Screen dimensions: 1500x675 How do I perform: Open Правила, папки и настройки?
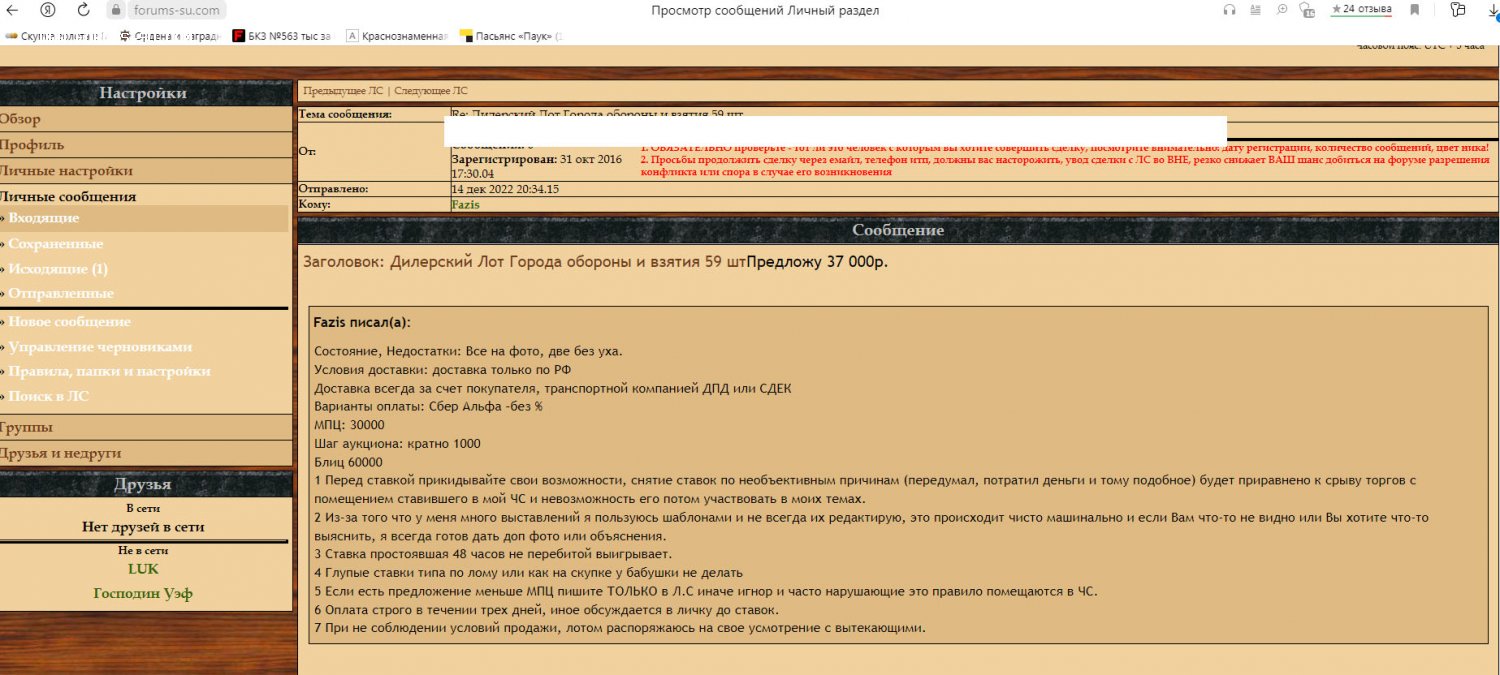pos(110,371)
